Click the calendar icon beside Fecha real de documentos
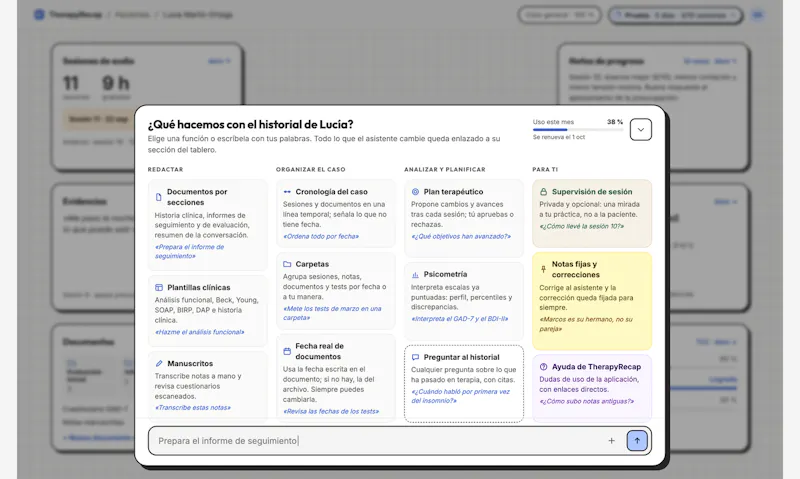 pos(287,351)
